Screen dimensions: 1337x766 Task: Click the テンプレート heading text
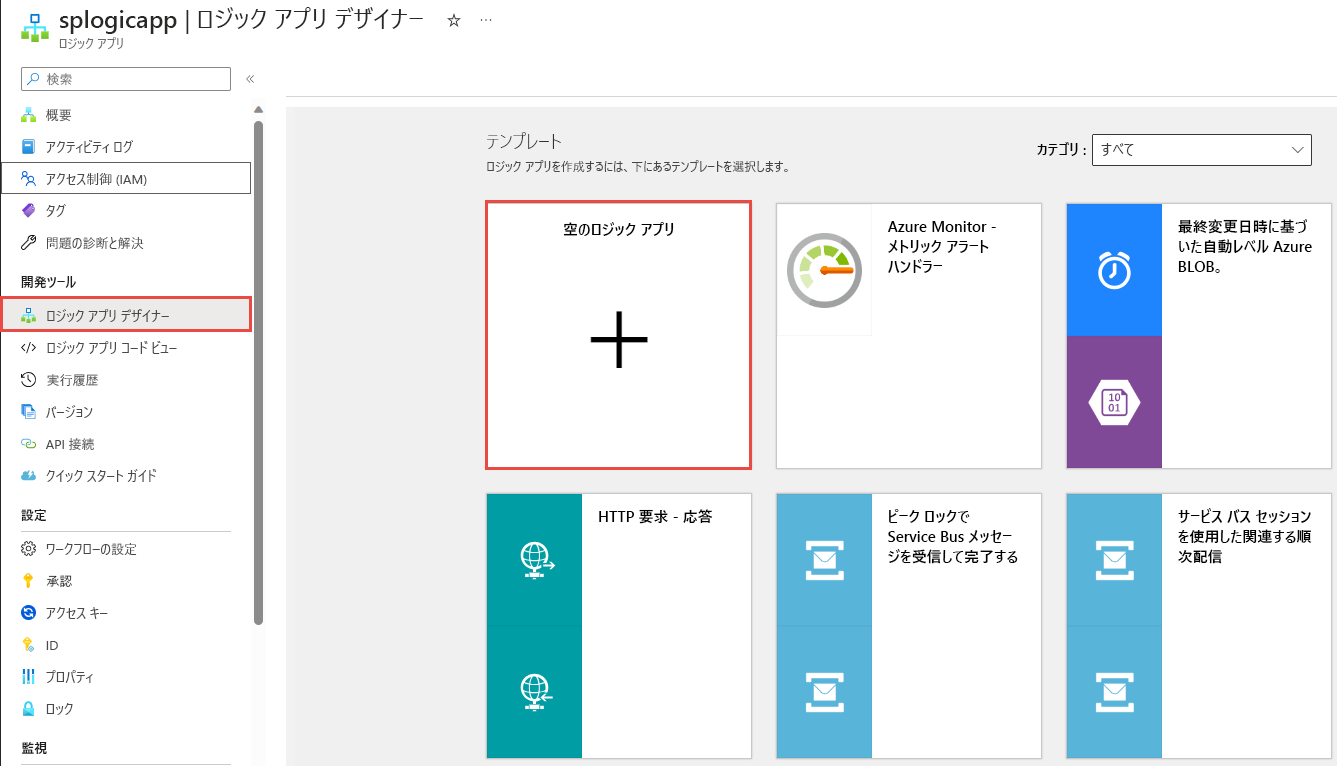[x=524, y=141]
